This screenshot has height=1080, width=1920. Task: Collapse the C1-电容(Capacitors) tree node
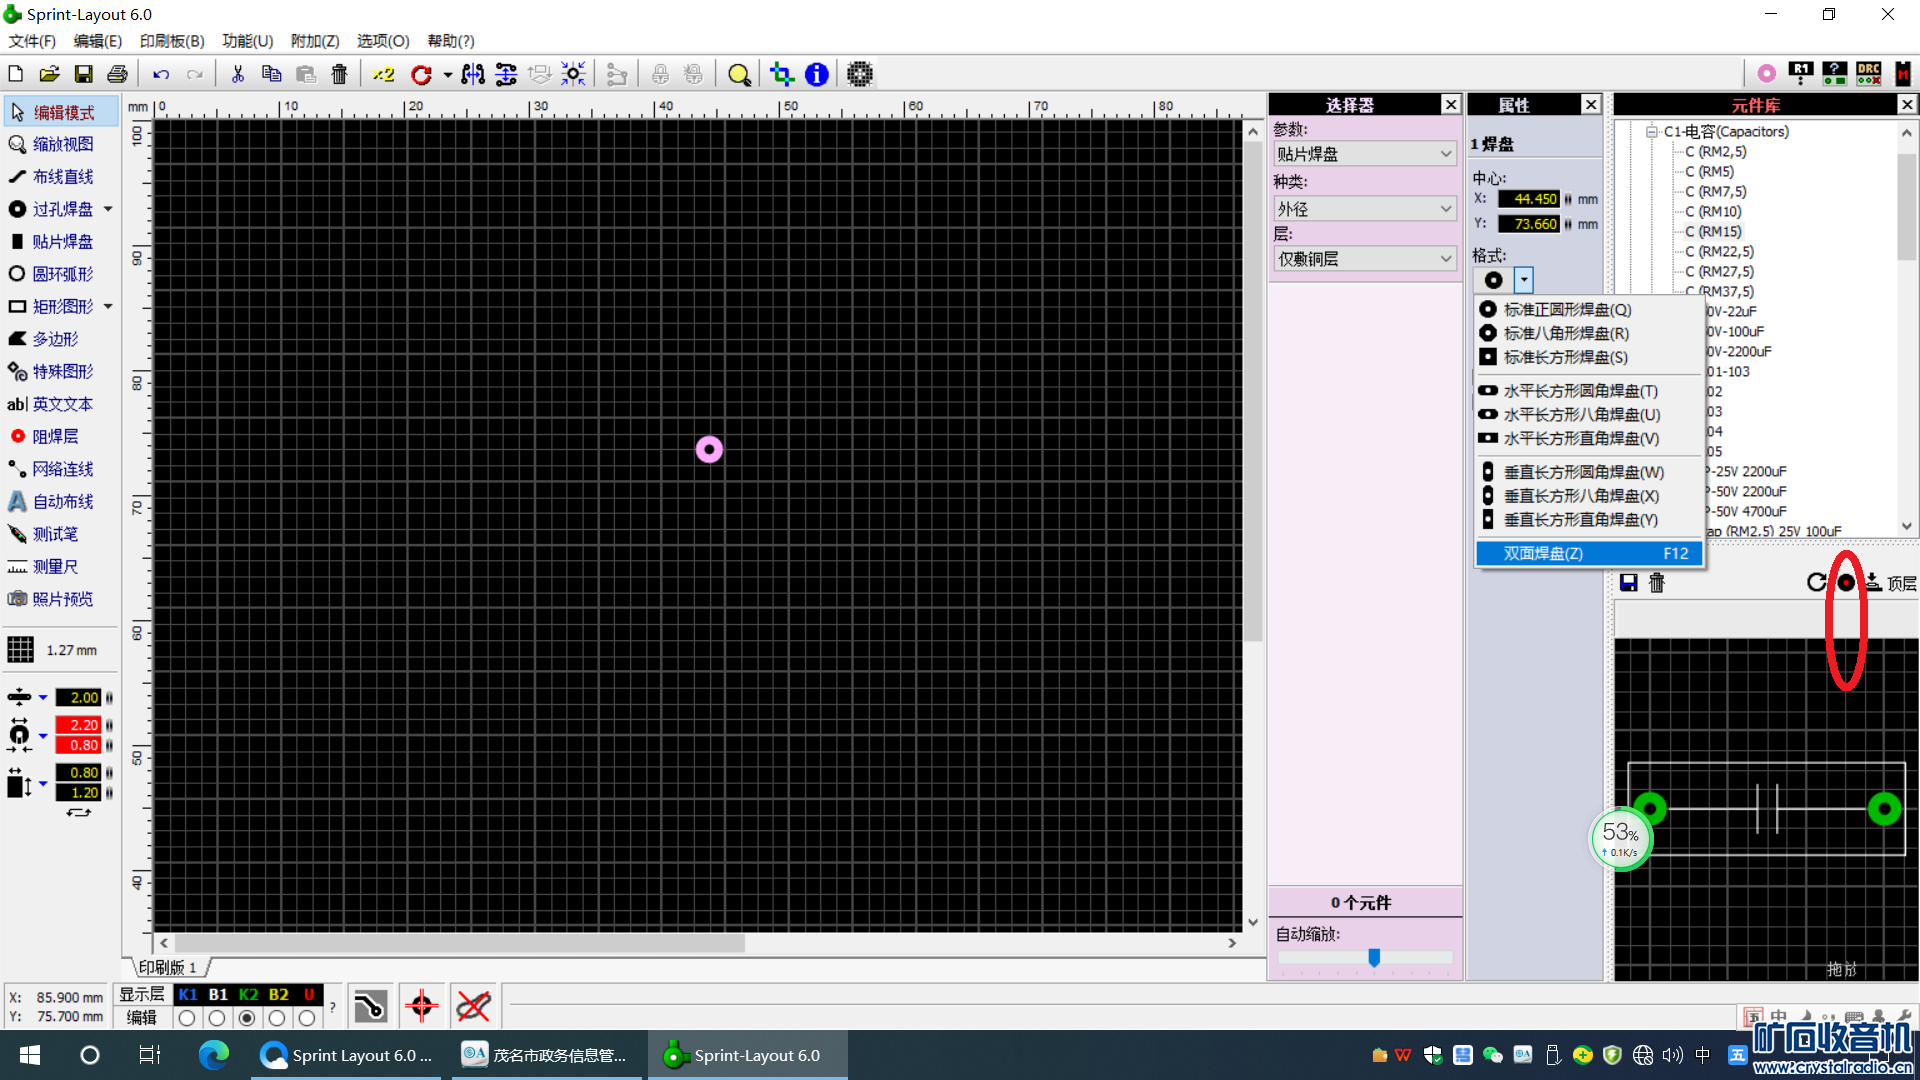(x=1652, y=132)
